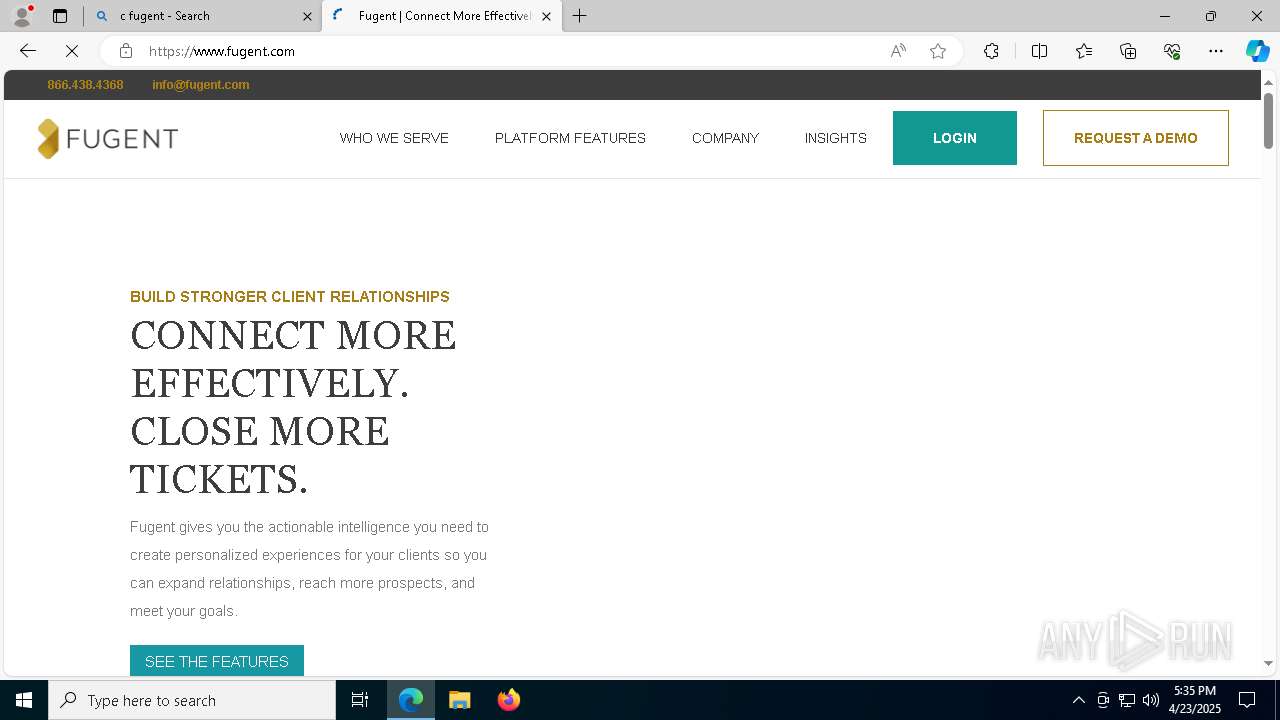Open the notification center icon
The width and height of the screenshot is (1280, 720).
[1247, 700]
